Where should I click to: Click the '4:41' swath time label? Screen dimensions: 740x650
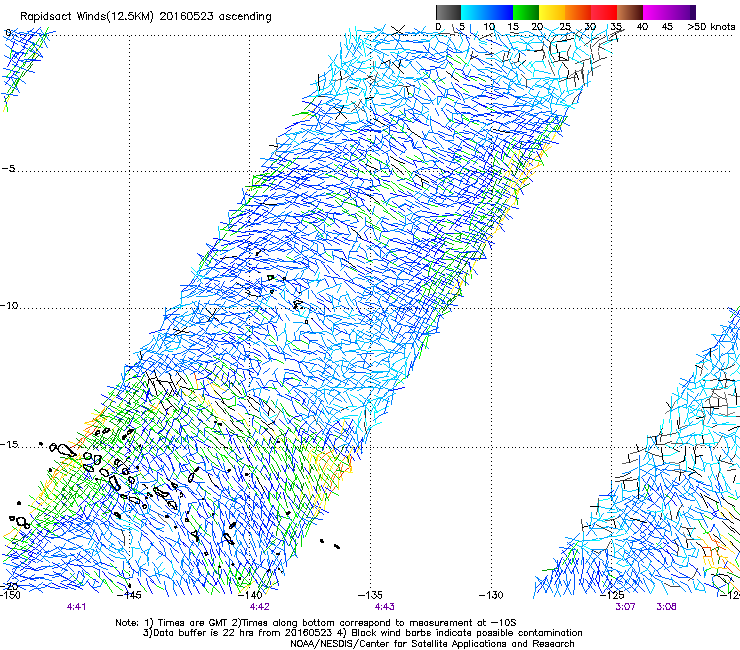pyautogui.click(x=76, y=607)
